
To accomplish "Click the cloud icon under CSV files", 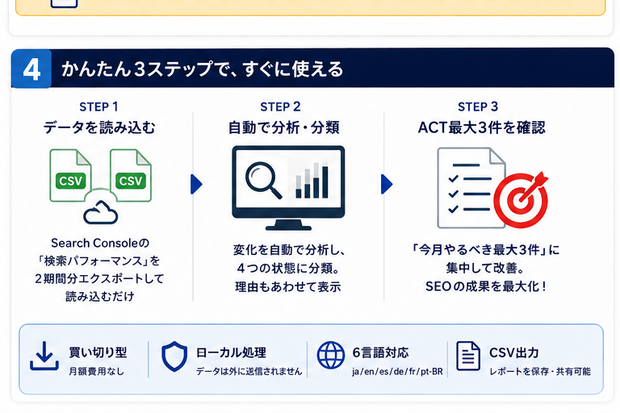I will point(101,212).
